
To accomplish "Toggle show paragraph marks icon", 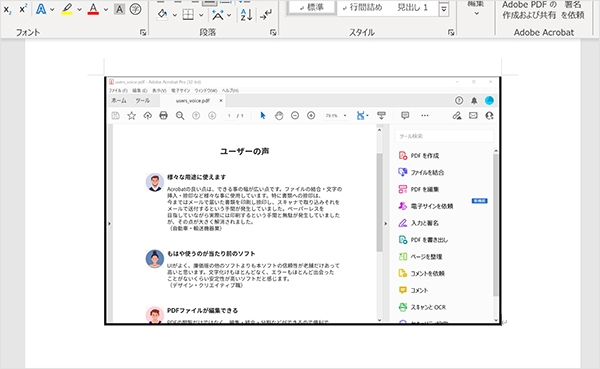I will [266, 15].
